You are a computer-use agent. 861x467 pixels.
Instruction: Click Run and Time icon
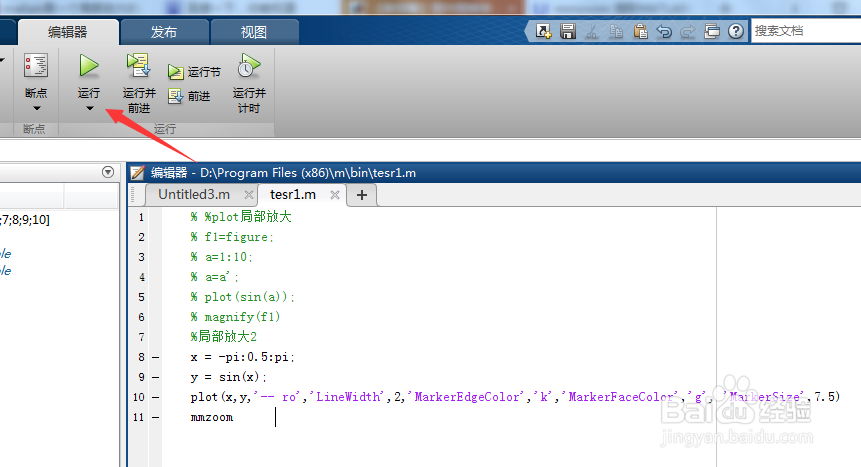coord(249,65)
